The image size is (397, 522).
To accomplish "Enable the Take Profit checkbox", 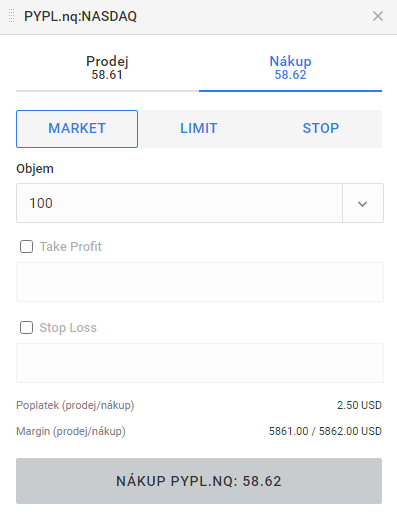I will [26, 247].
